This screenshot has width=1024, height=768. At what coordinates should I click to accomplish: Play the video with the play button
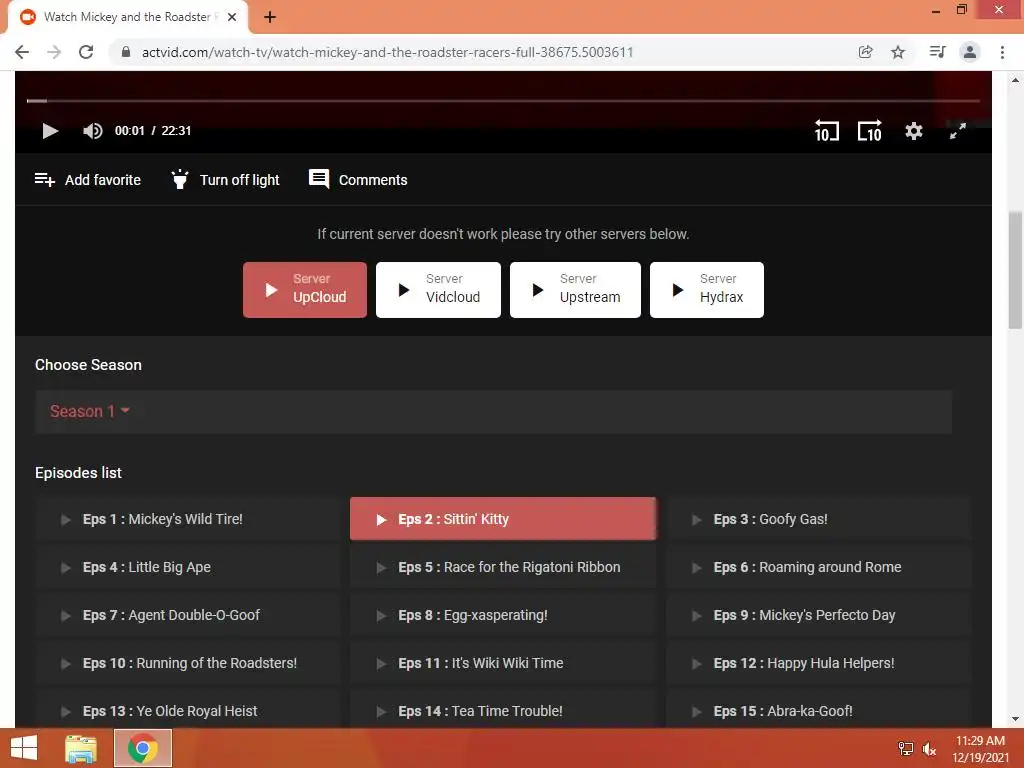50,131
